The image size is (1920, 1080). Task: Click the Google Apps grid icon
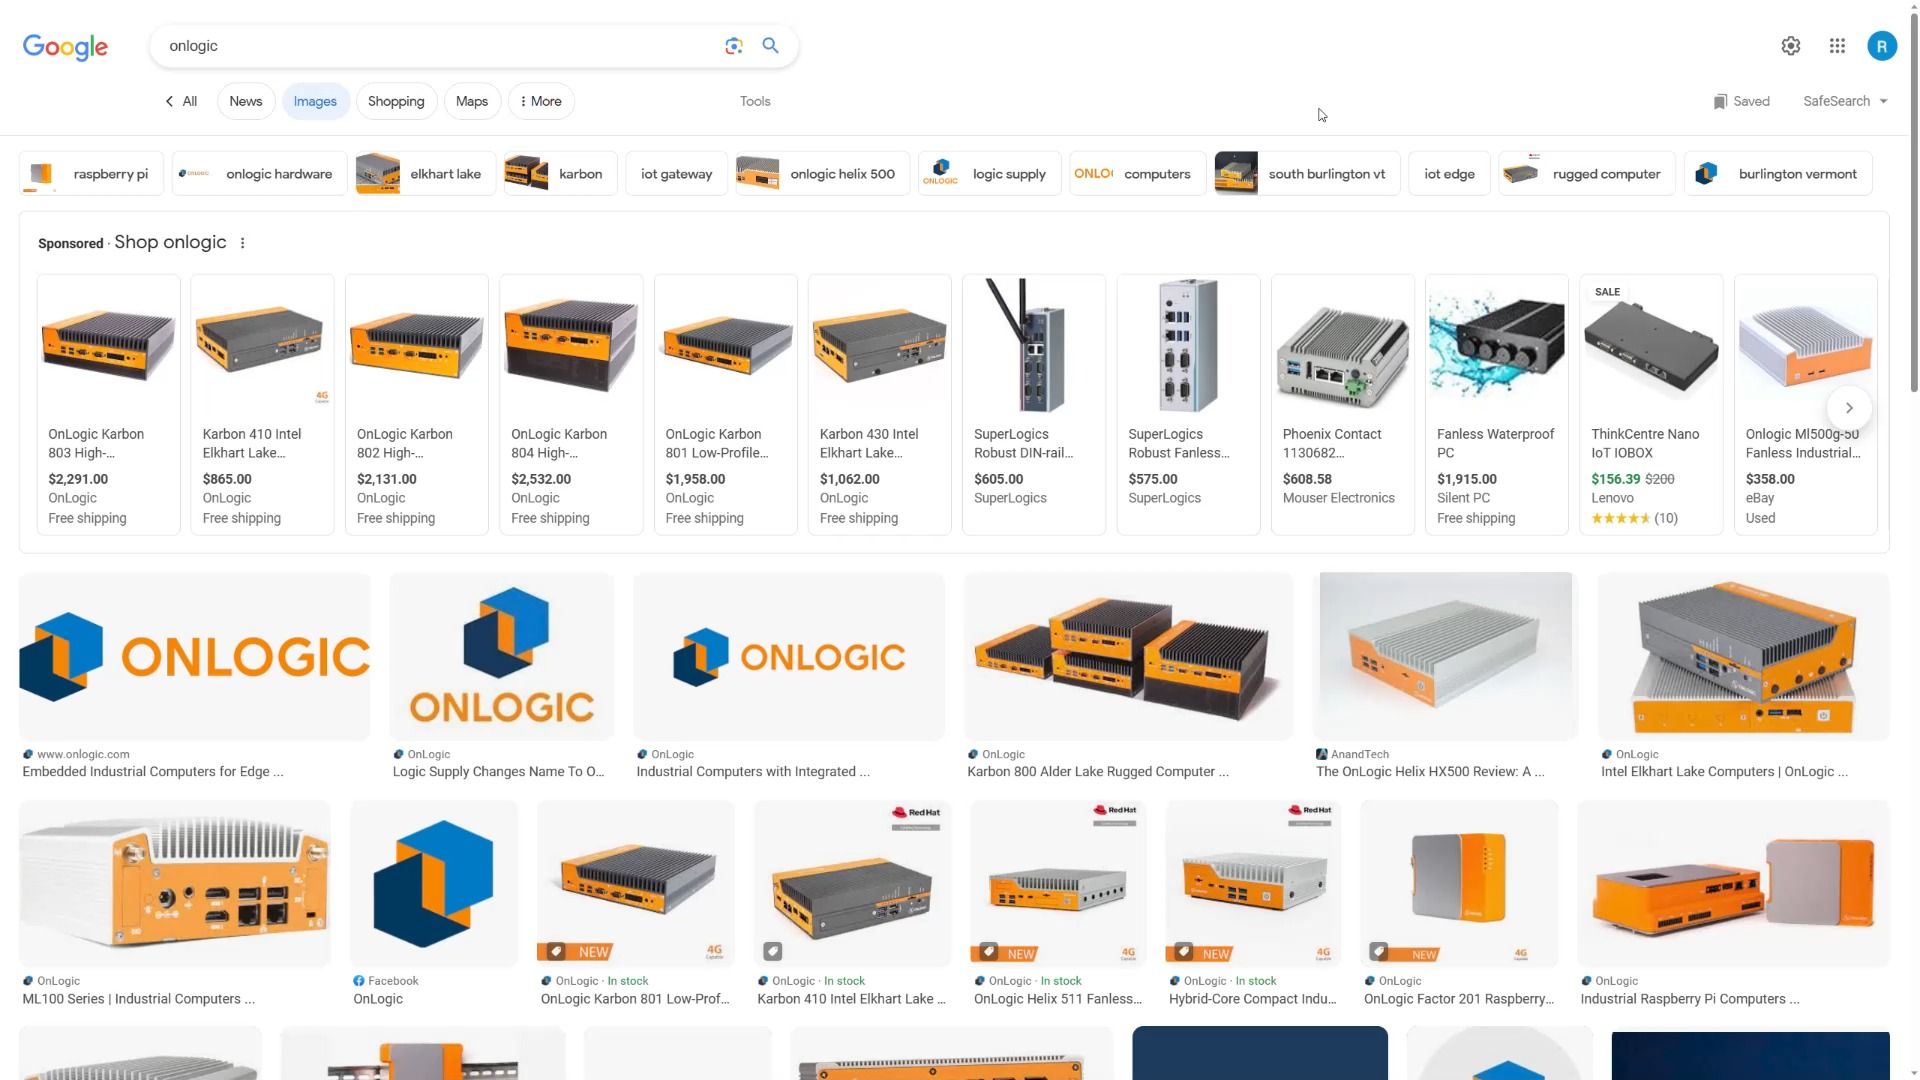point(1837,46)
